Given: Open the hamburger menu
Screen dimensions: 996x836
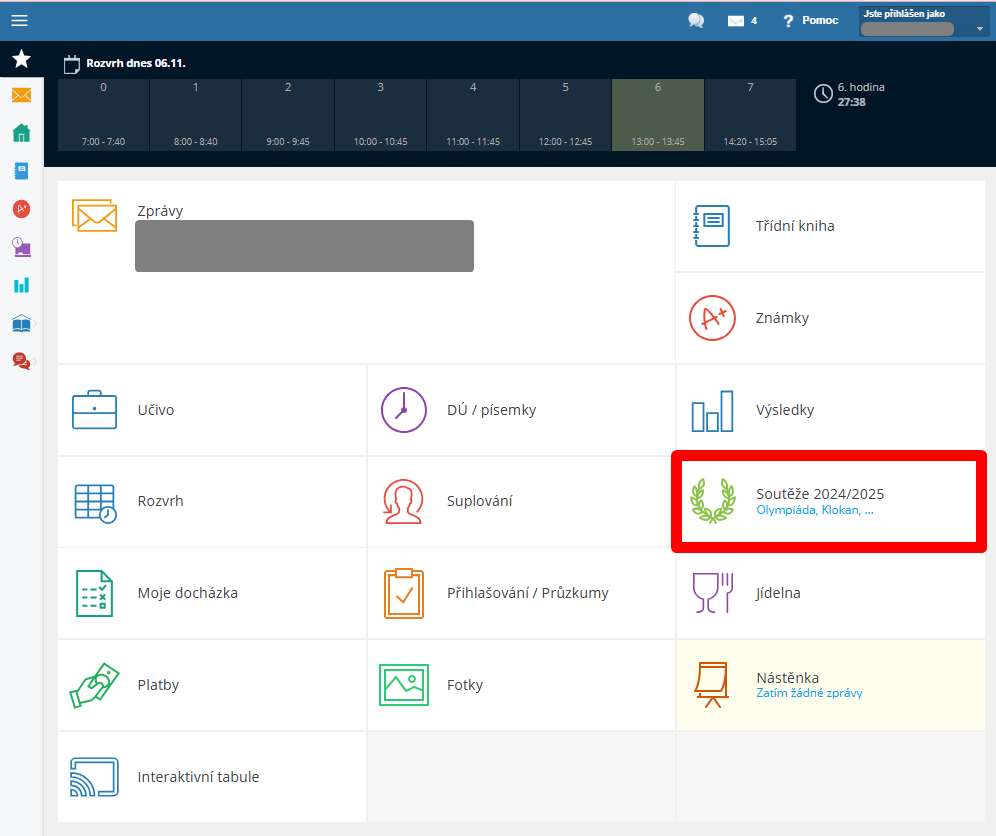Looking at the screenshot, I should pos(20,20).
